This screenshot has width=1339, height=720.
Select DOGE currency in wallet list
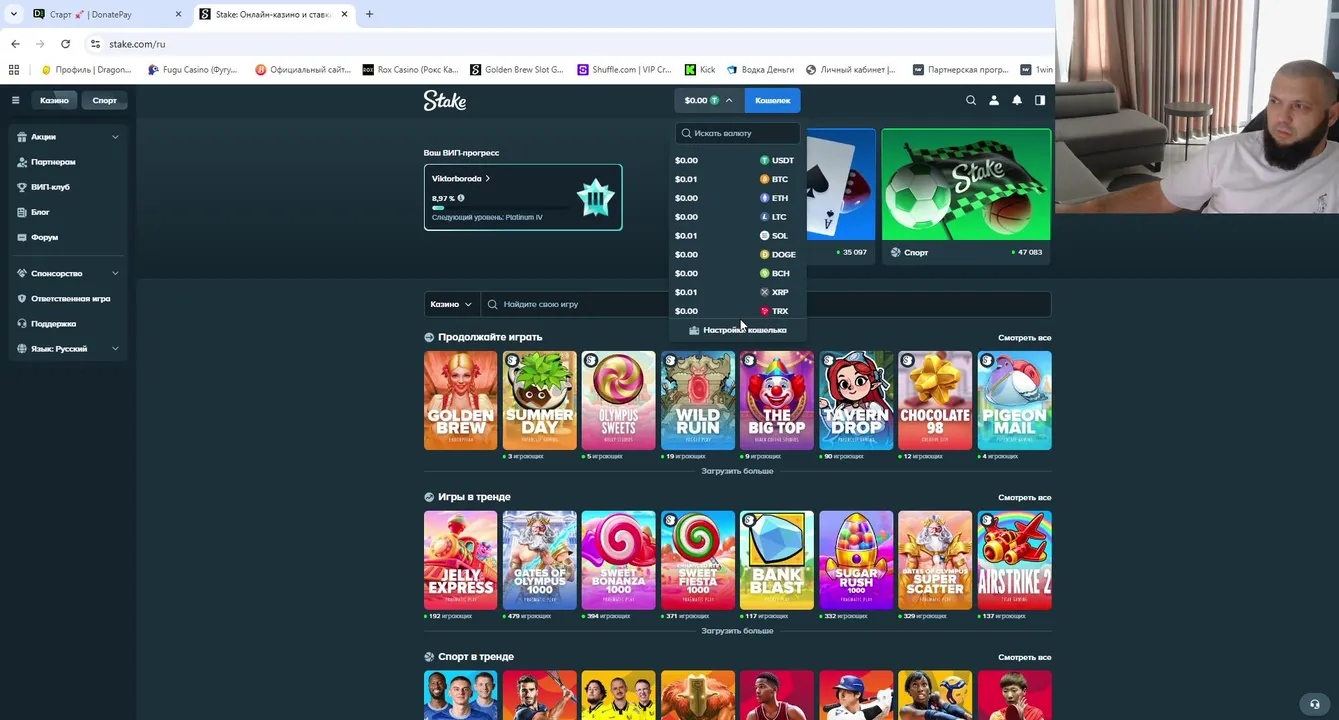(737, 254)
